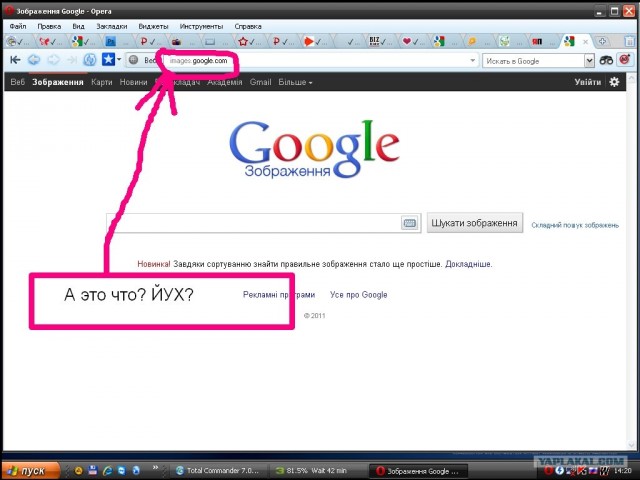
Task: Open the '81.5% Wait 42 min' taskbar item
Action: 316,471
